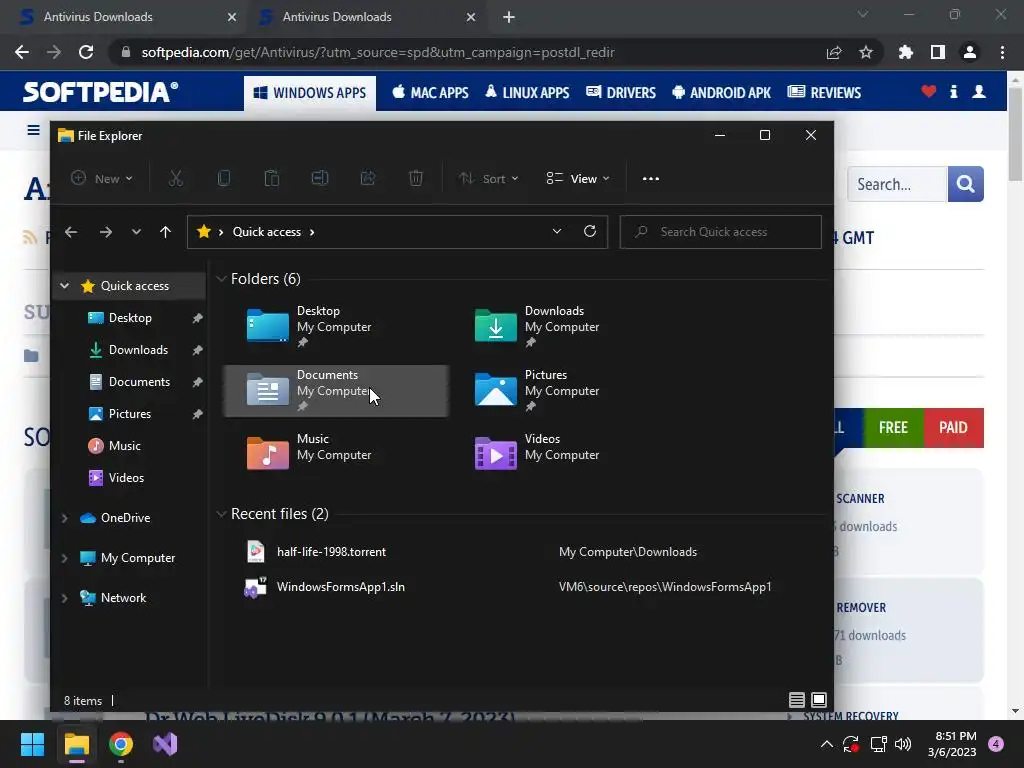The image size is (1024, 768).
Task: Expand the Network tree node
Action: (65, 598)
